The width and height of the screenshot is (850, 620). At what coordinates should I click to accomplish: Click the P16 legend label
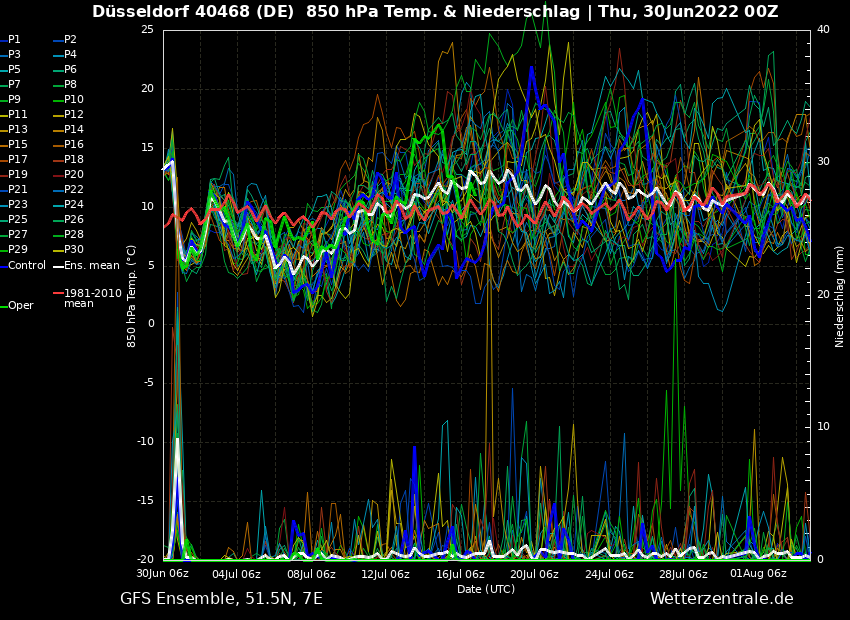pyautogui.click(x=74, y=145)
